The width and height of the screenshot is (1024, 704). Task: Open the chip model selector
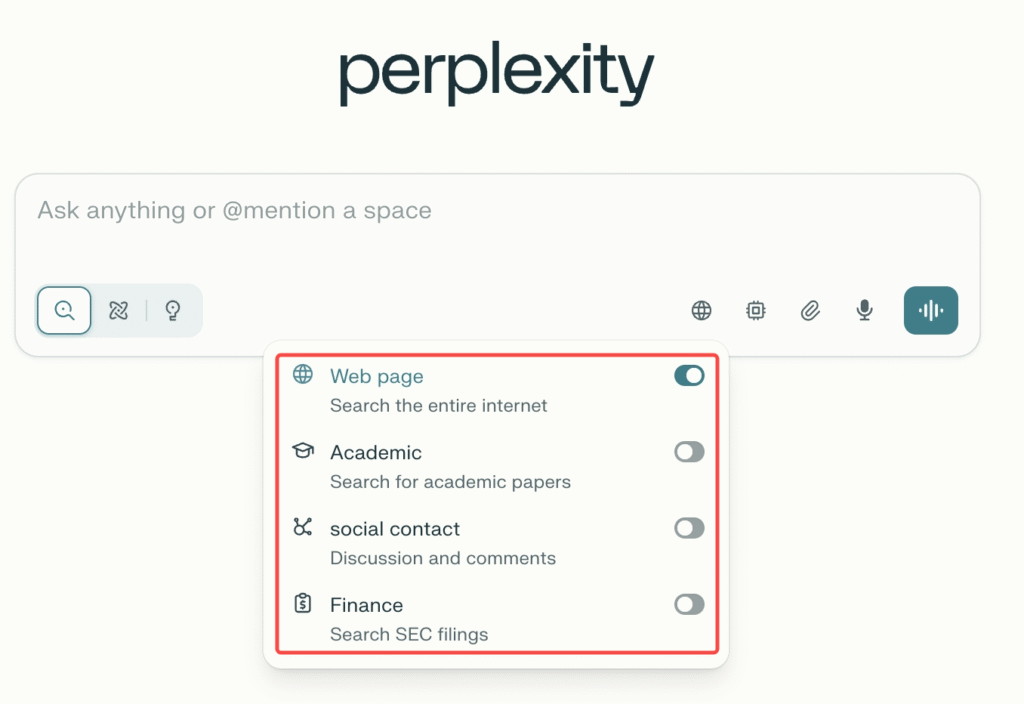[756, 311]
